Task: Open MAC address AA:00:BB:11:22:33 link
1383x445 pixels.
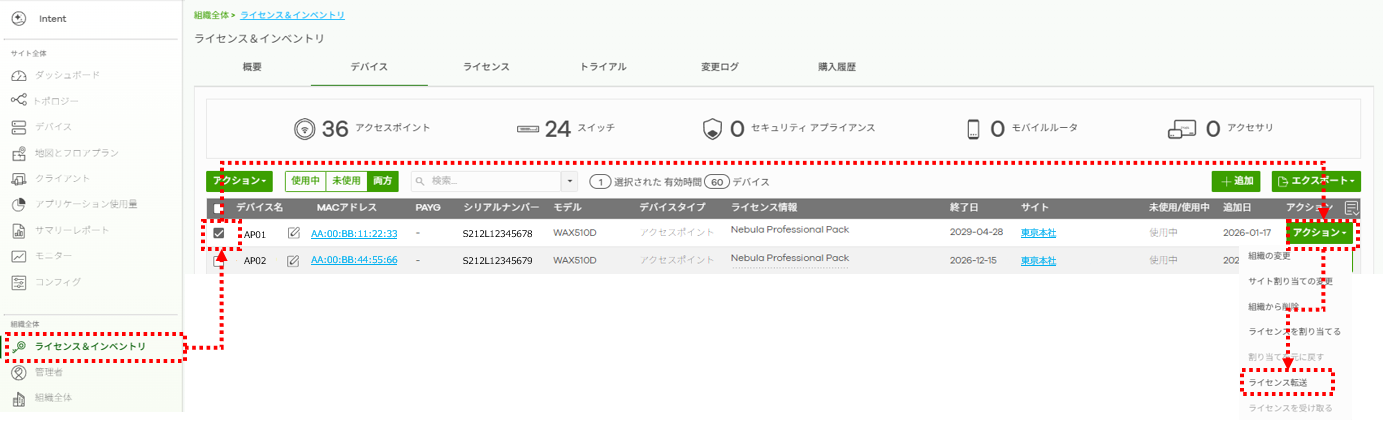Action: (354, 233)
